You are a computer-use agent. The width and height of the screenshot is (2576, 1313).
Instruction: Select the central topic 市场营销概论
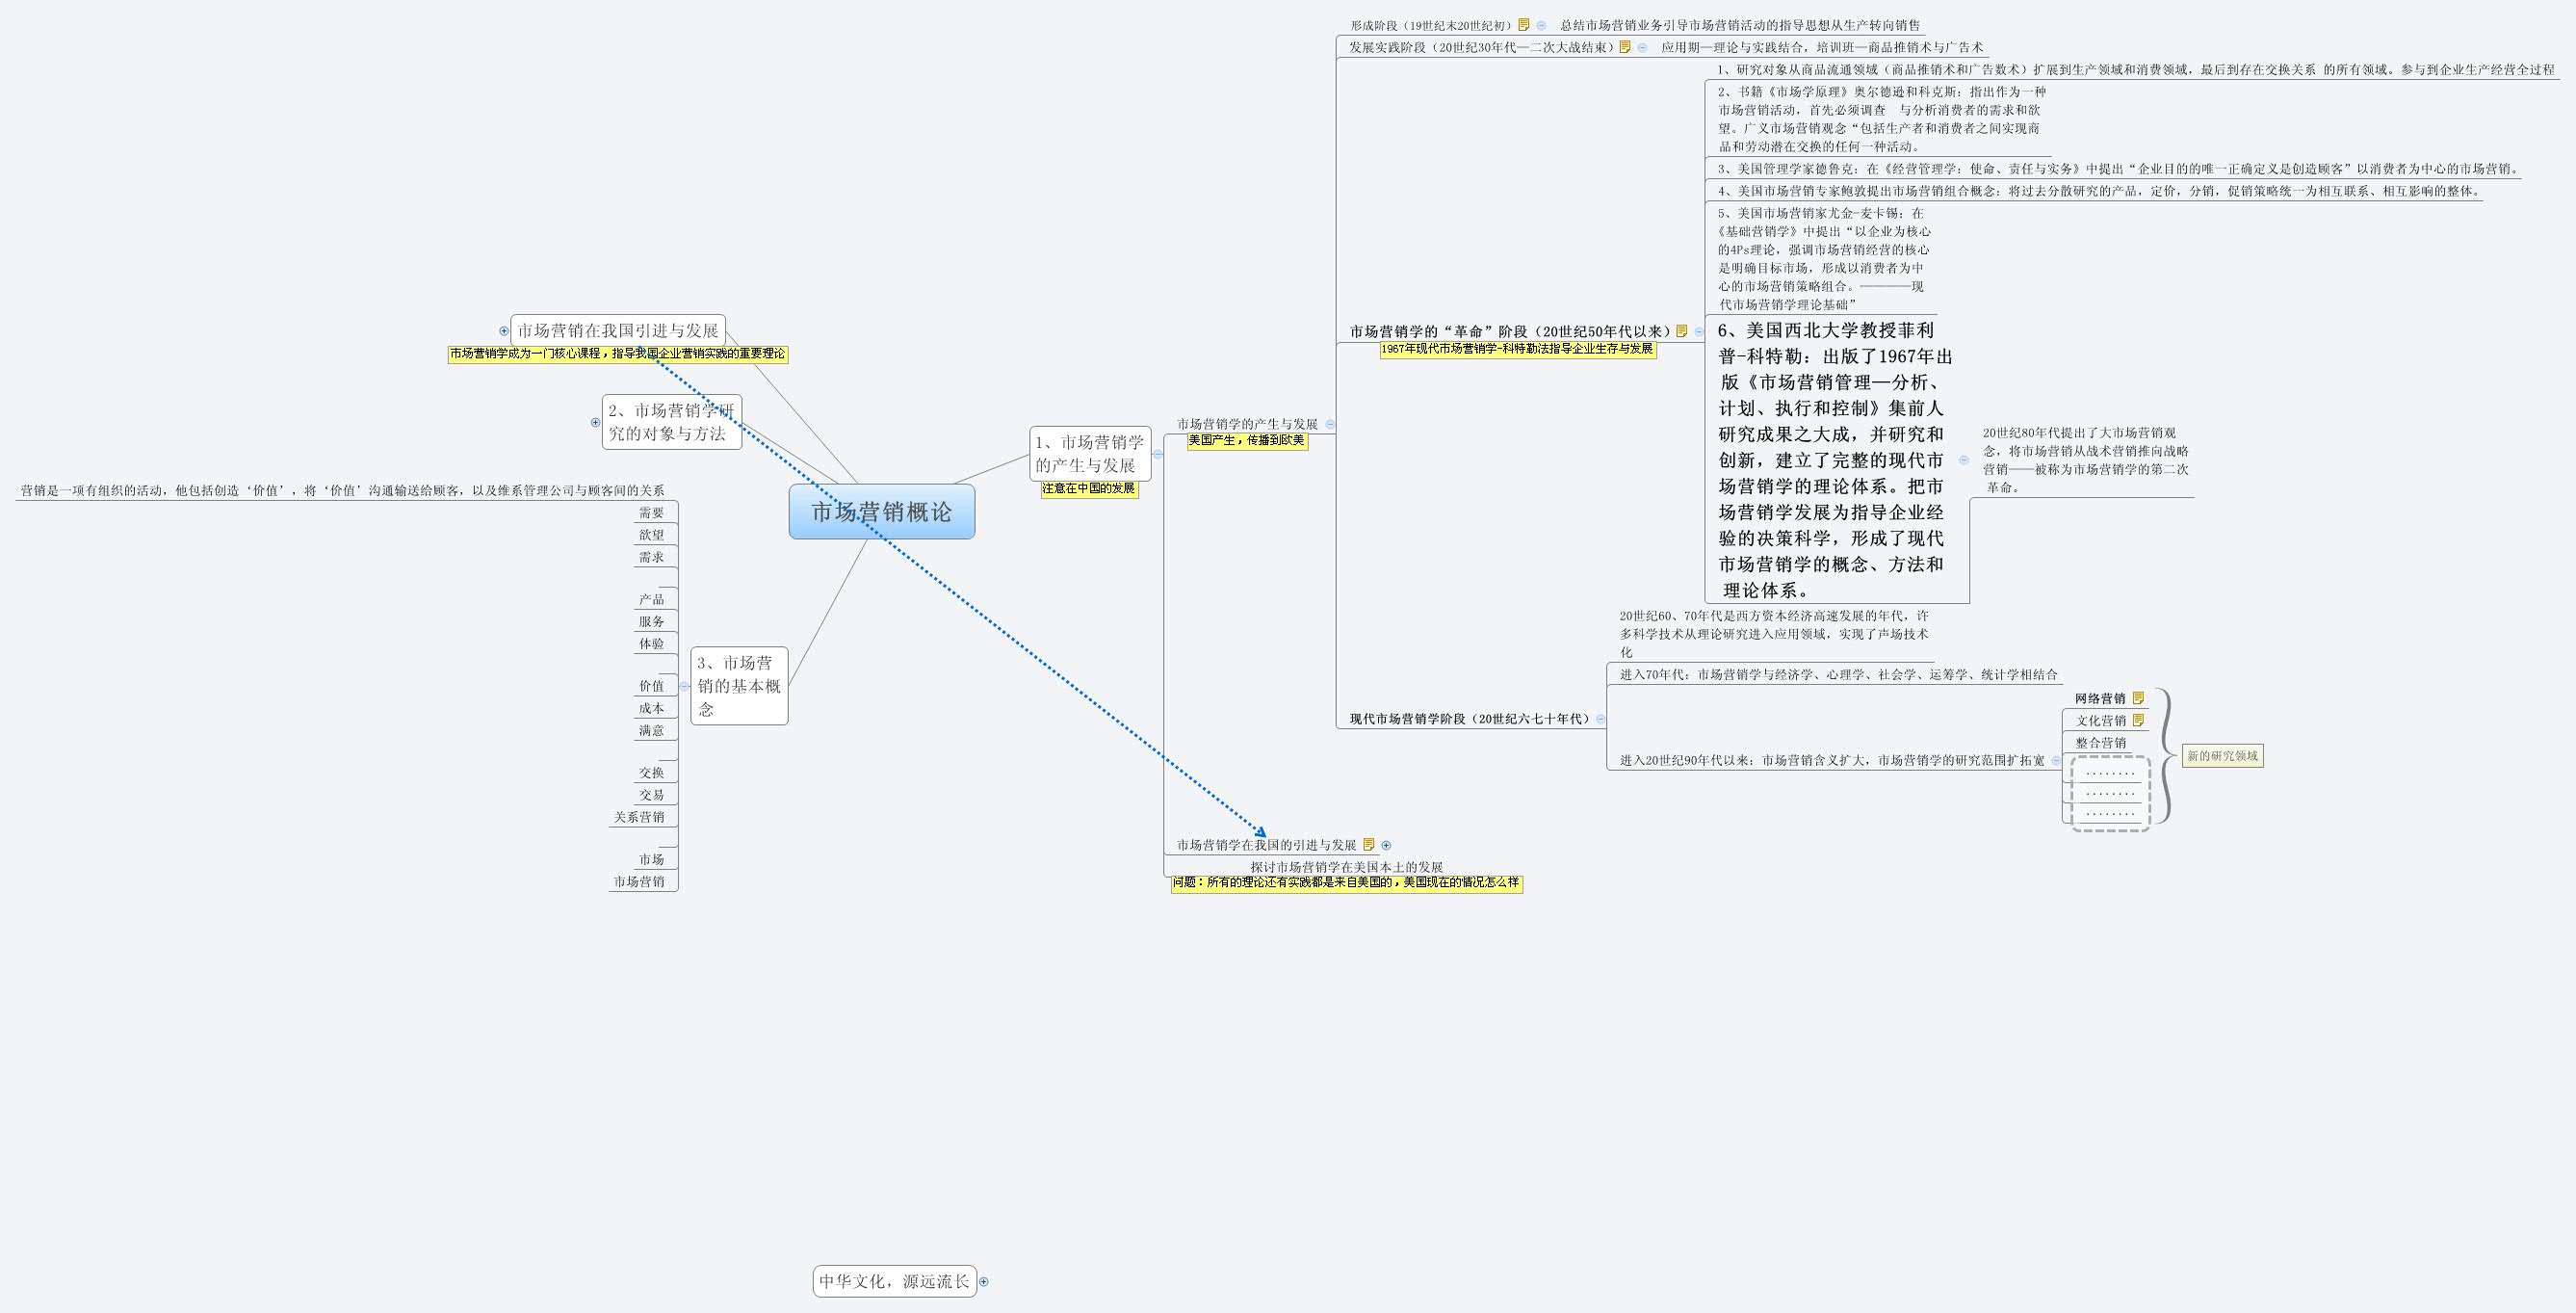click(x=881, y=512)
